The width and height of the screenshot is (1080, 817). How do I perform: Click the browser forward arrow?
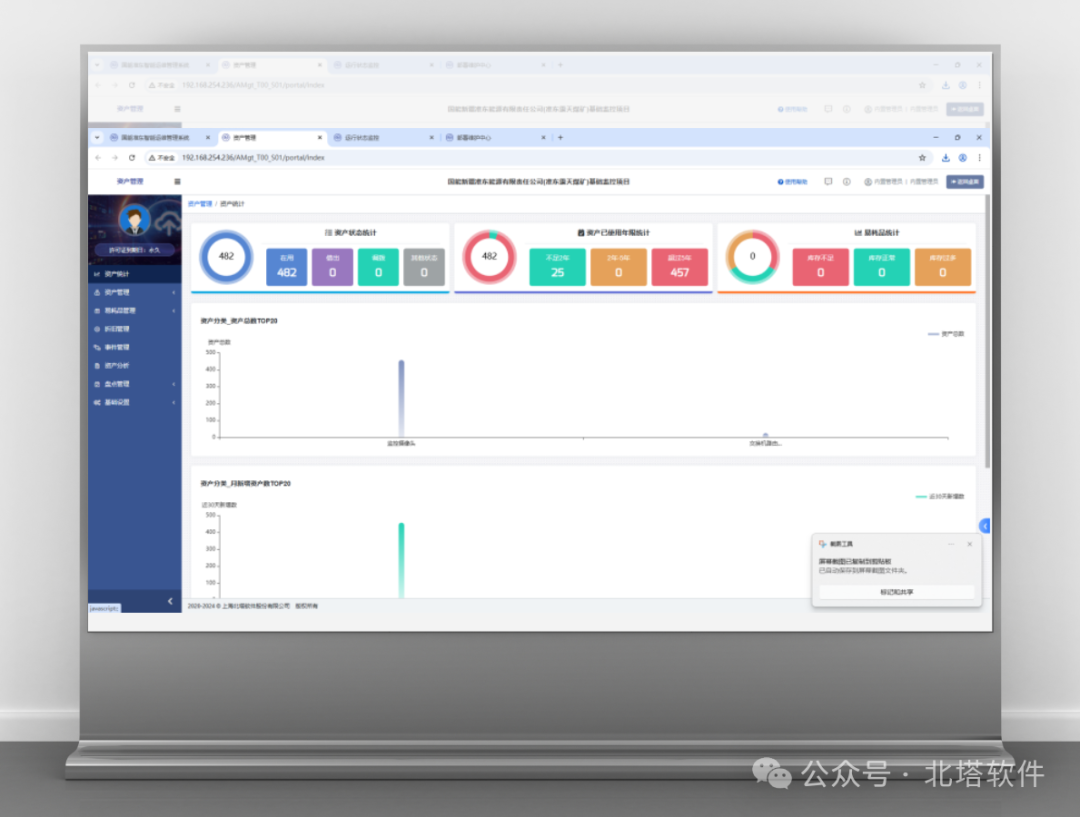click(114, 158)
